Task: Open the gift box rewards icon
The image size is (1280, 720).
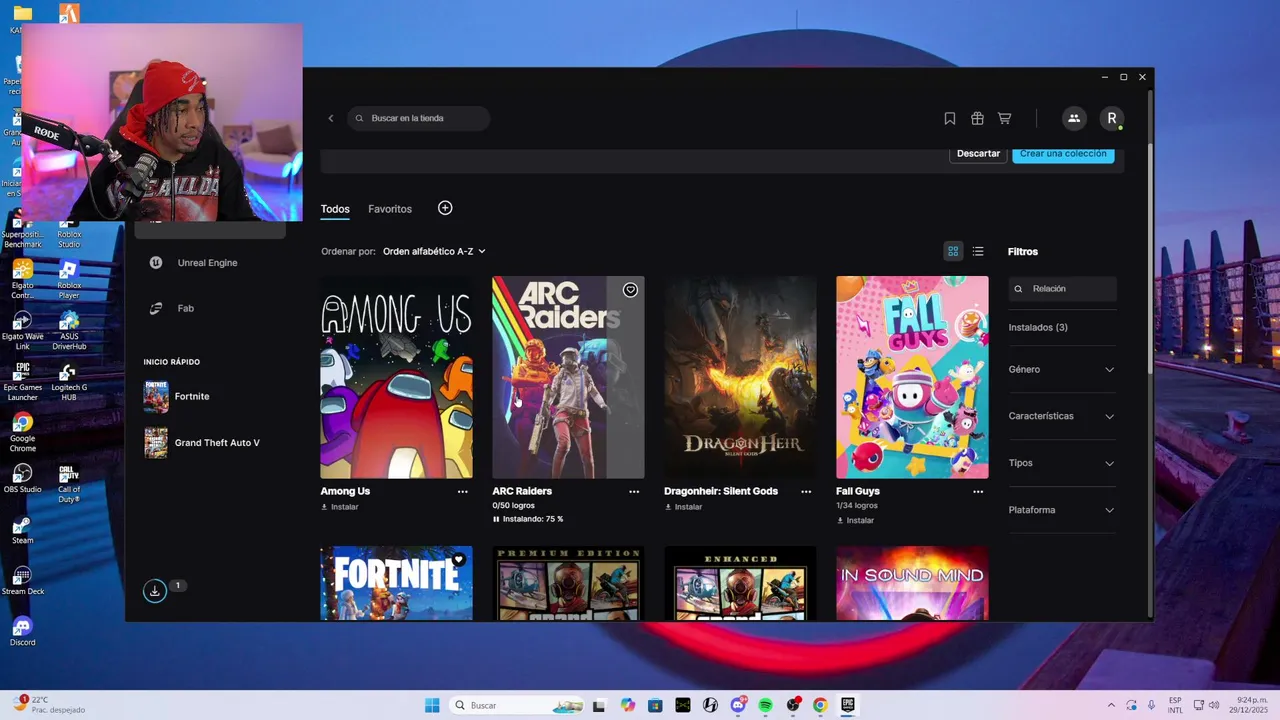Action: coord(977,118)
